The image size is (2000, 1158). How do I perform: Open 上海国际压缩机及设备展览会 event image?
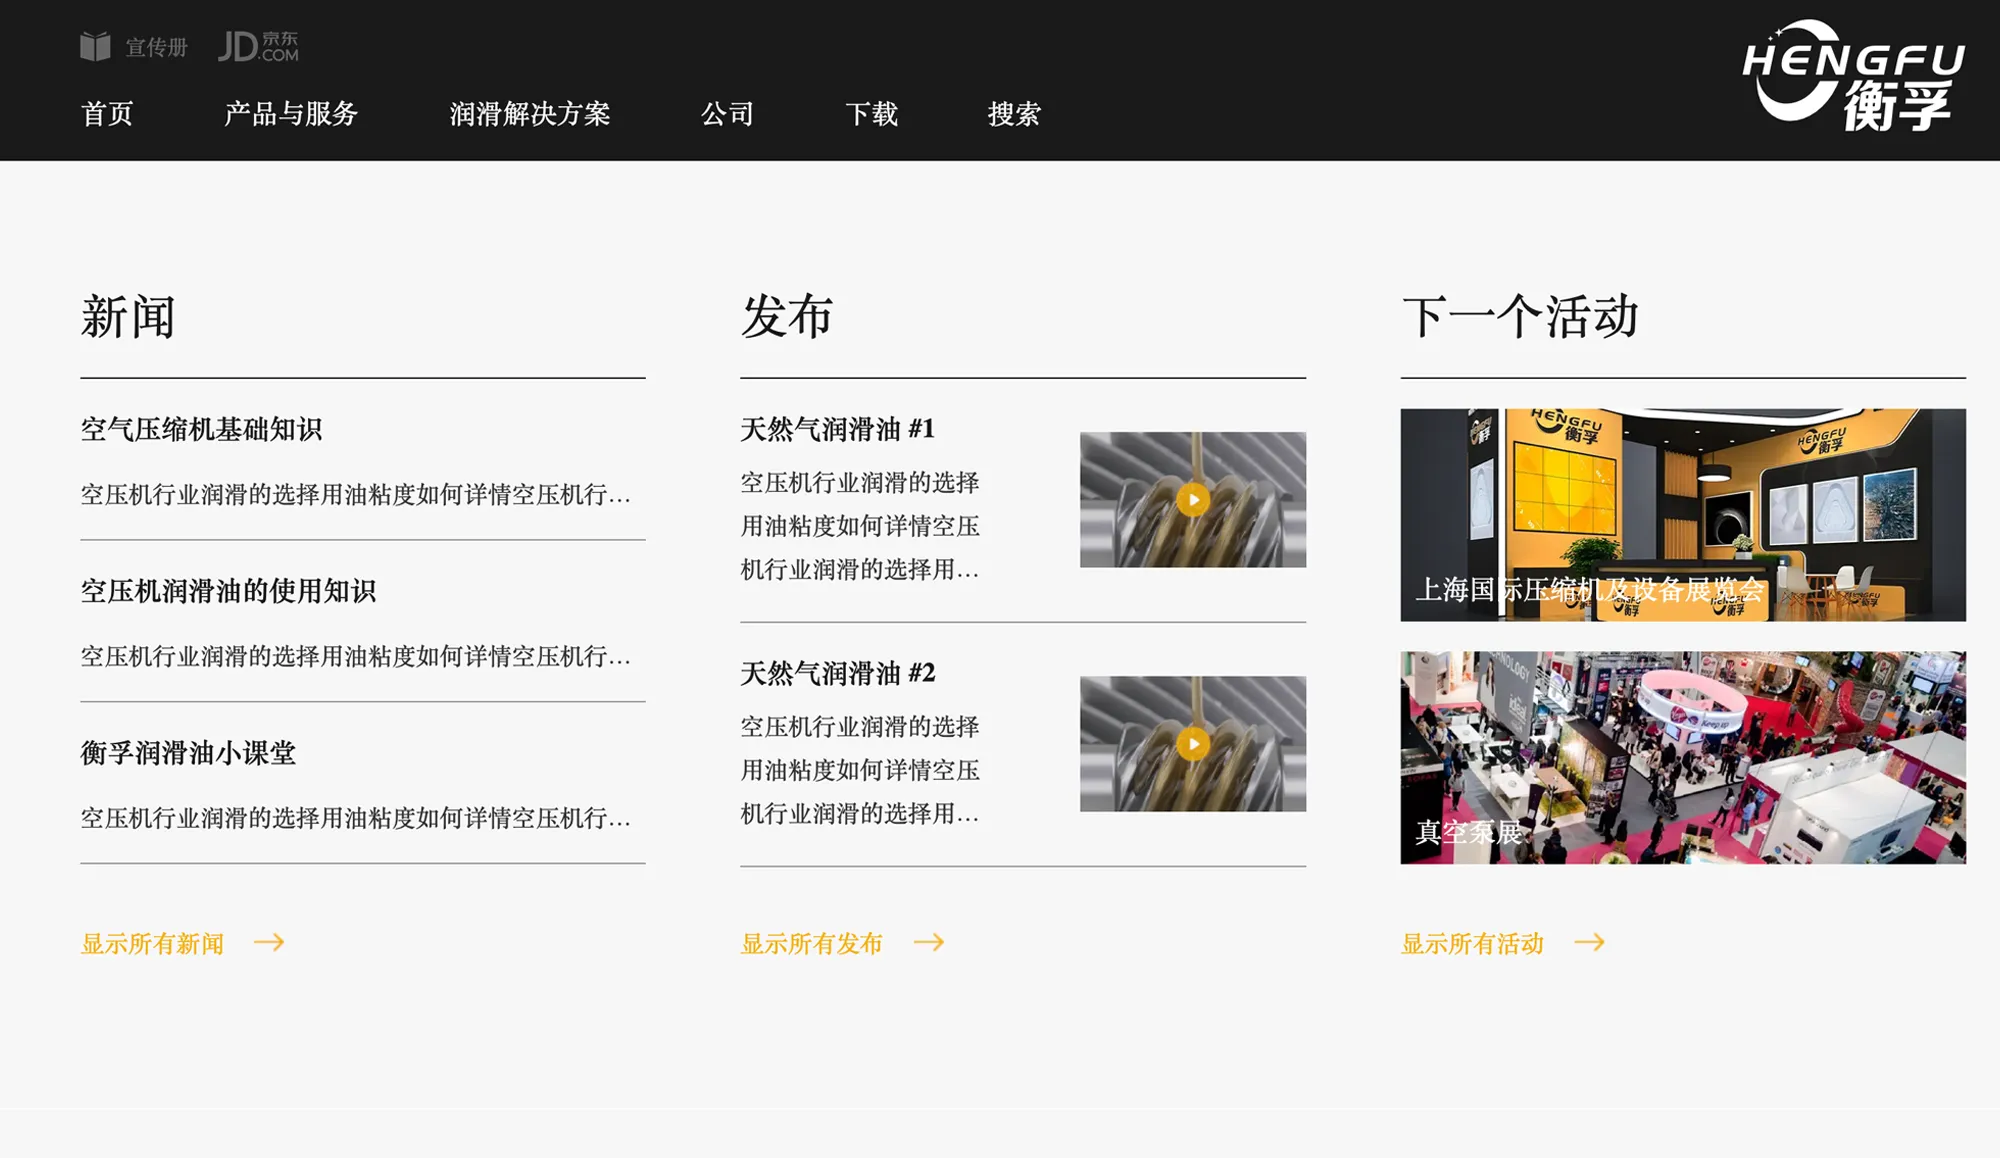[x=1682, y=514]
